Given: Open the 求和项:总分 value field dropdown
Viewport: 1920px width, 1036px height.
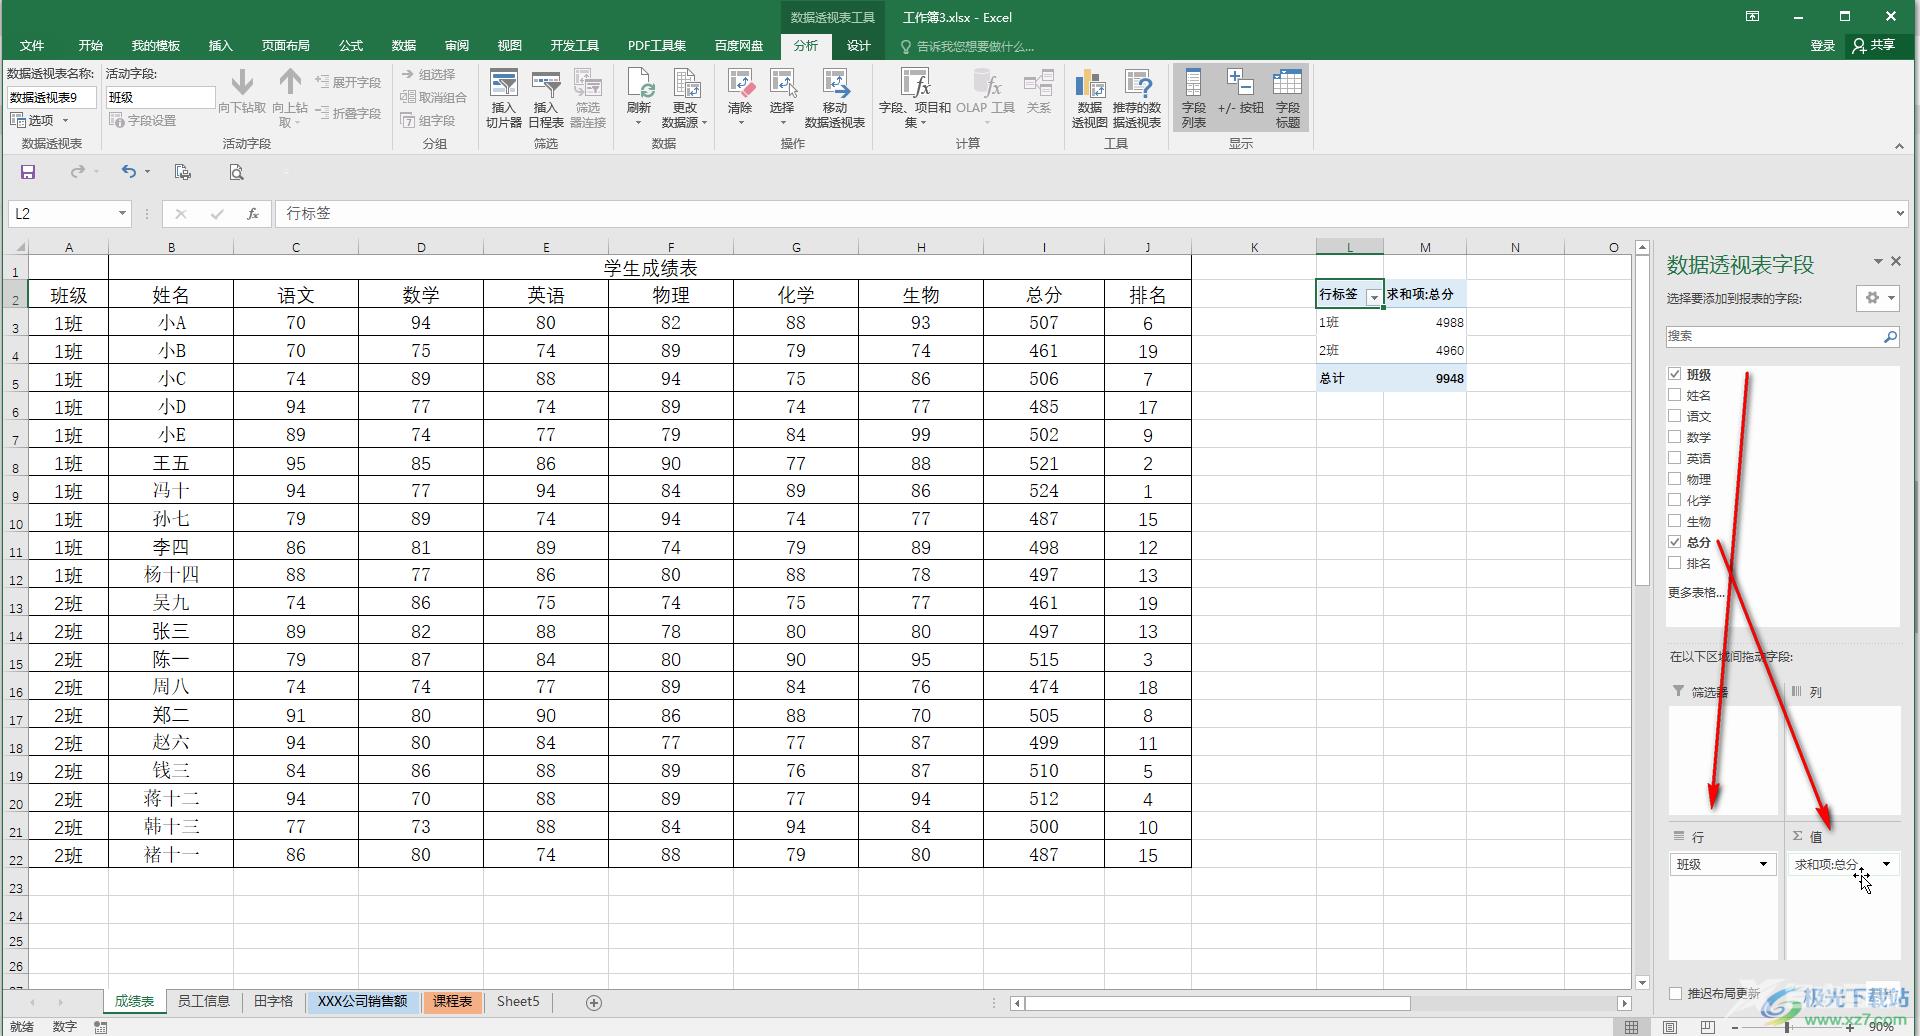Looking at the screenshot, I should [1886, 864].
